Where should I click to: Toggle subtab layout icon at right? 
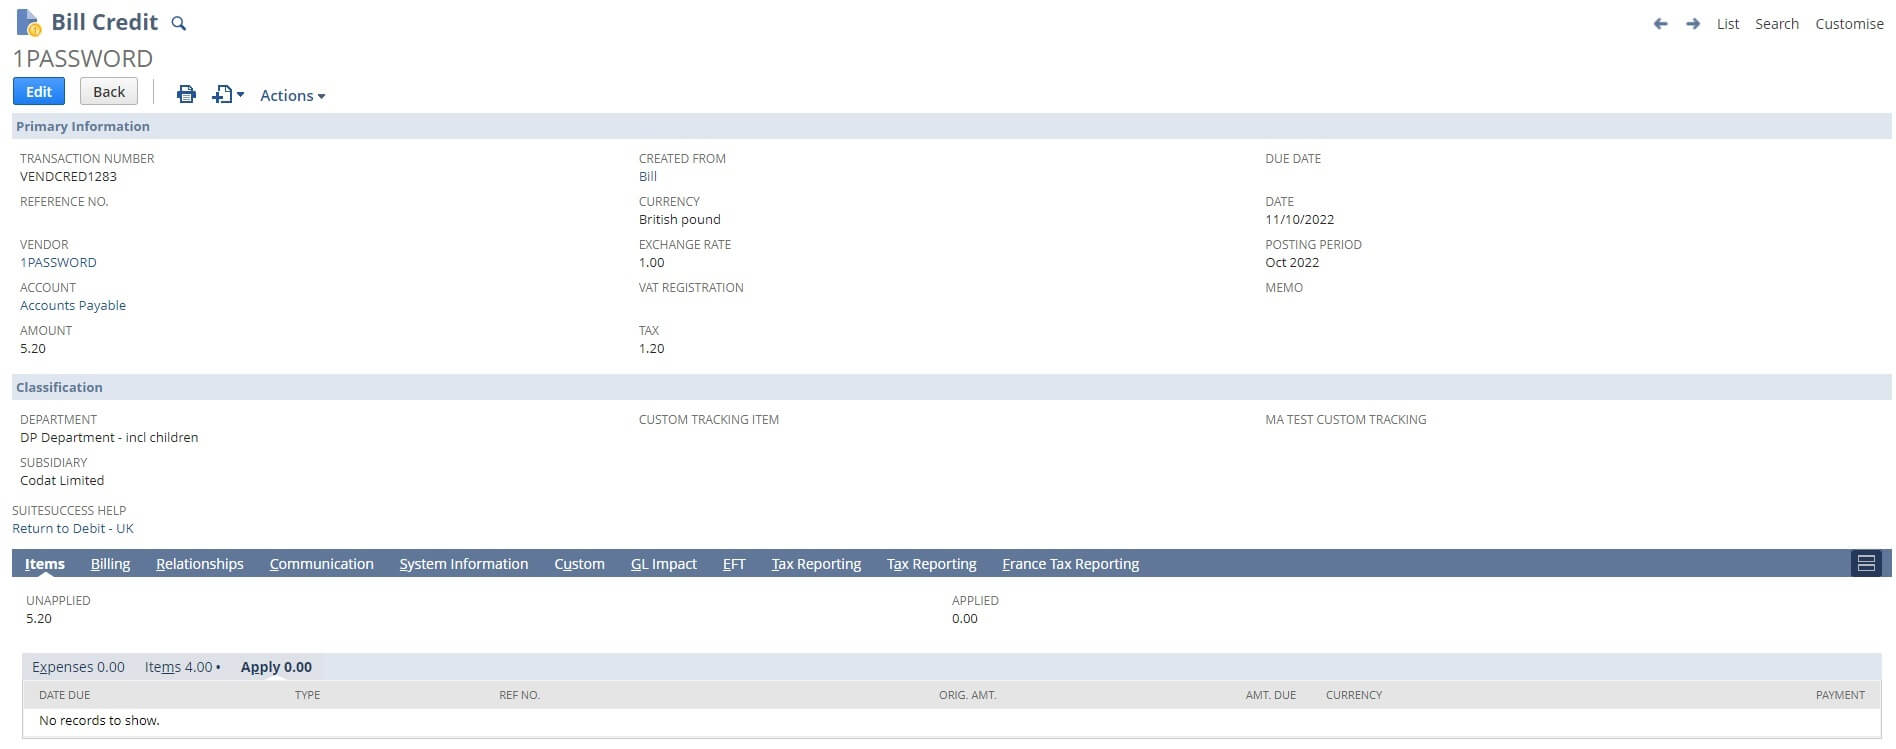click(1865, 564)
